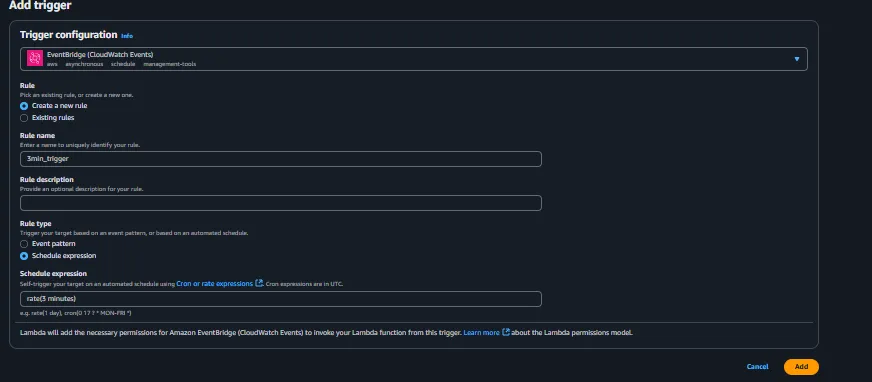Expand the trigger source dropdown arrow
872x382 pixels.
[x=796, y=59]
